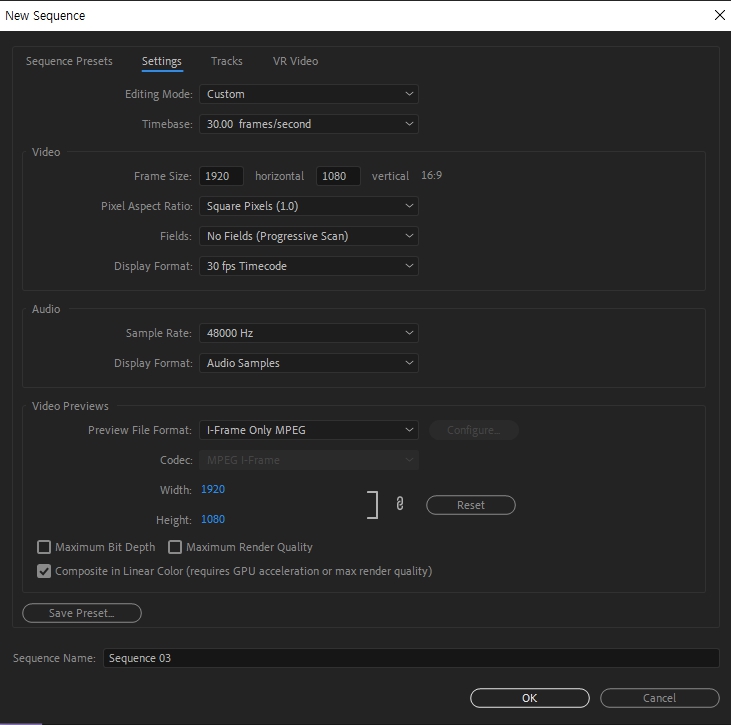731x725 pixels.
Task: Click the preview Width value 1920
Action: click(x=213, y=489)
